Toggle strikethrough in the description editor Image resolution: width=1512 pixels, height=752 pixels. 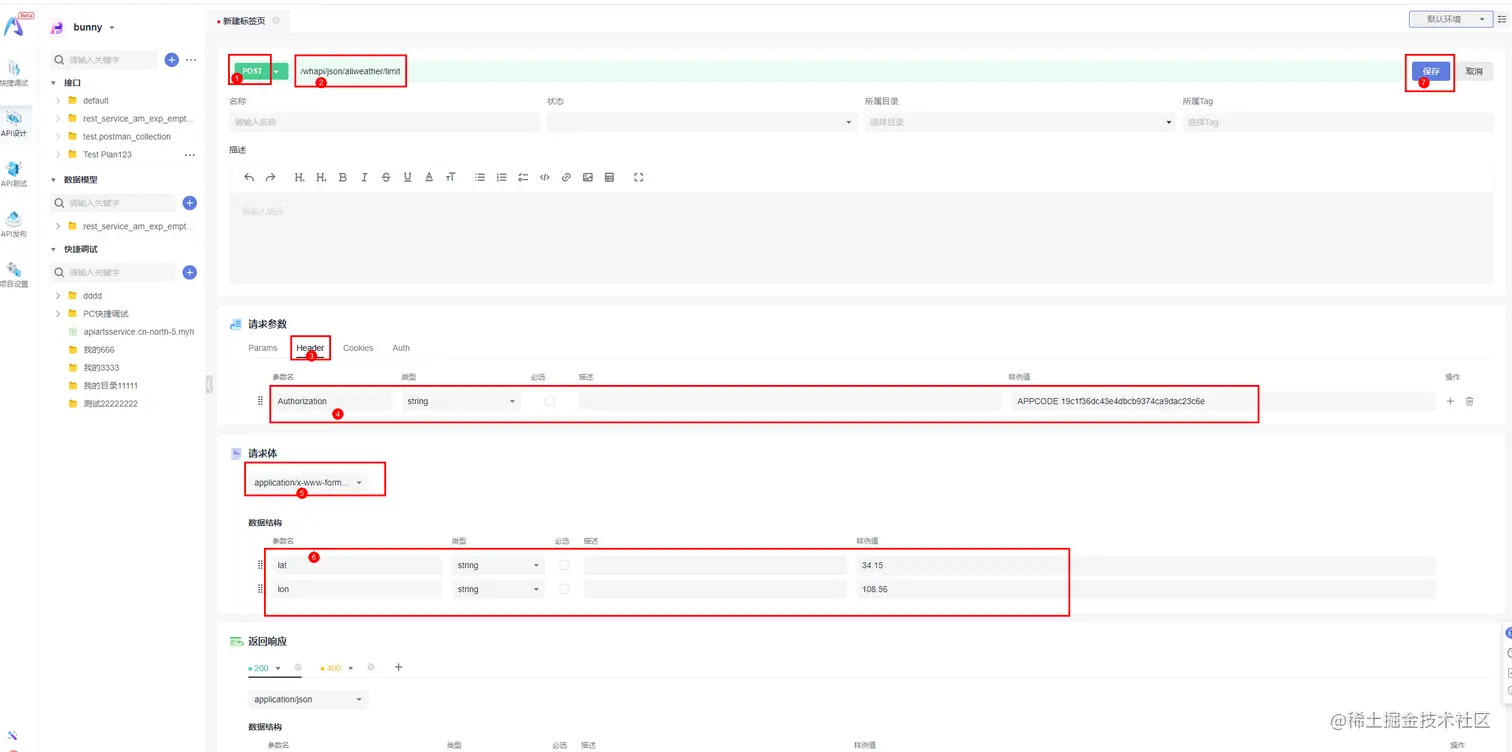(386, 177)
